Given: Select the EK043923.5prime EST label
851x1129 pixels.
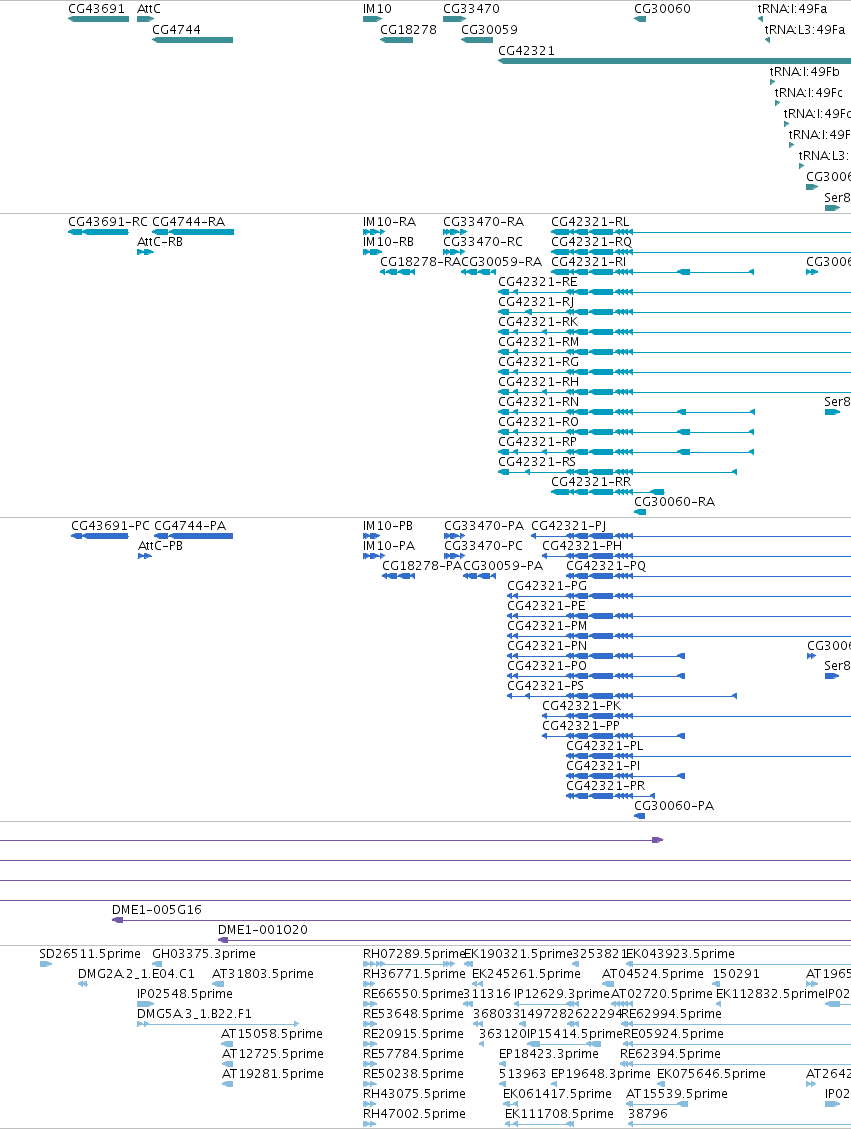Looking at the screenshot, I should point(680,954).
